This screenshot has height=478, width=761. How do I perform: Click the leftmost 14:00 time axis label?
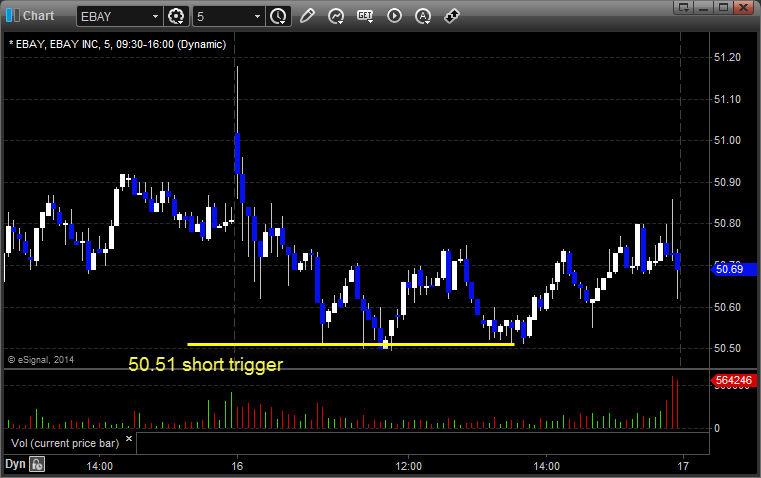[99, 466]
